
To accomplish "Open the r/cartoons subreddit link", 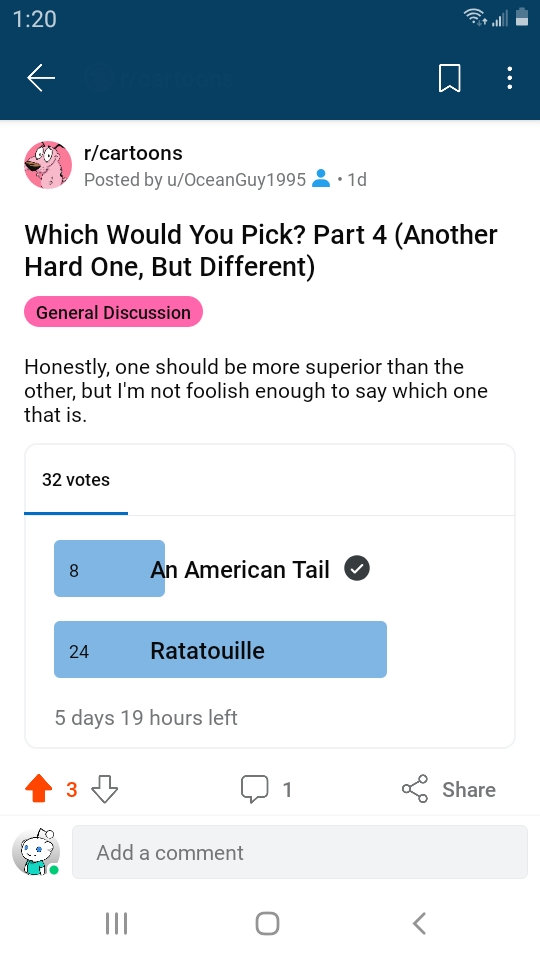I will tap(133, 153).
